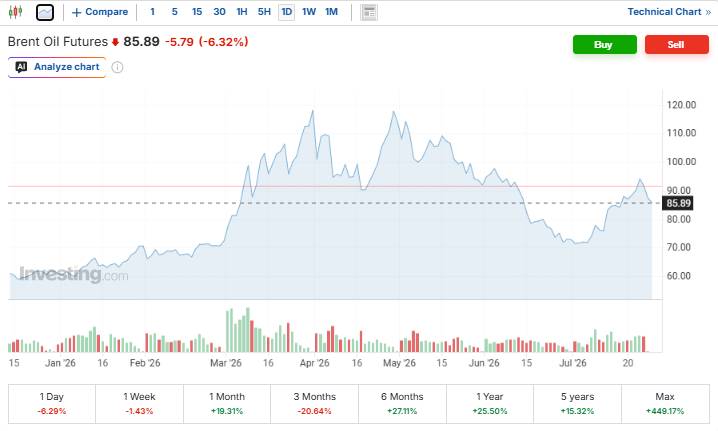Set the 5 minute interval
The height and width of the screenshot is (431, 718).
[x=174, y=12]
